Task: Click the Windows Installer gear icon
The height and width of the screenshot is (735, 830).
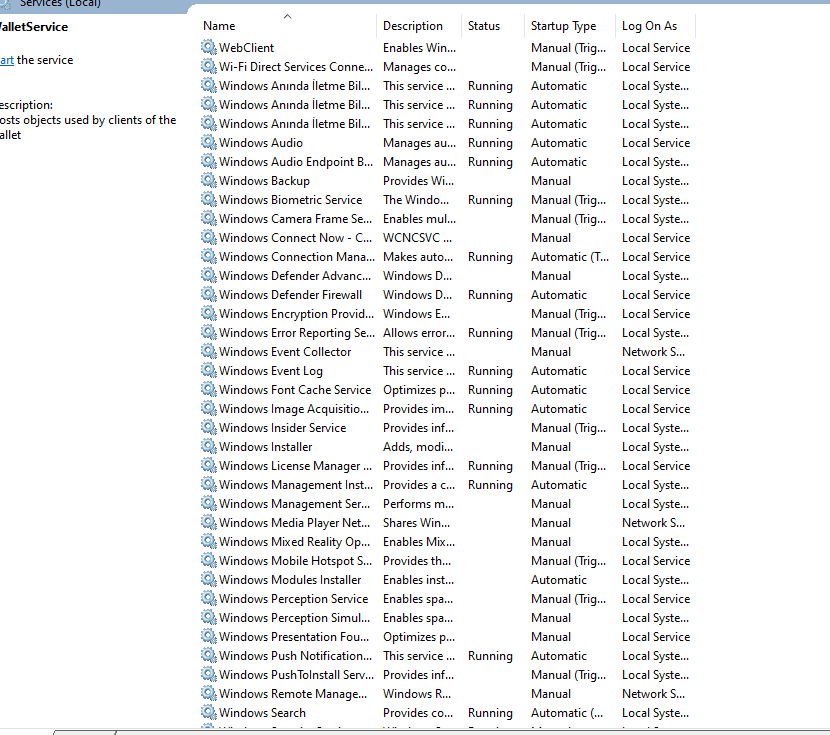Action: [209, 447]
